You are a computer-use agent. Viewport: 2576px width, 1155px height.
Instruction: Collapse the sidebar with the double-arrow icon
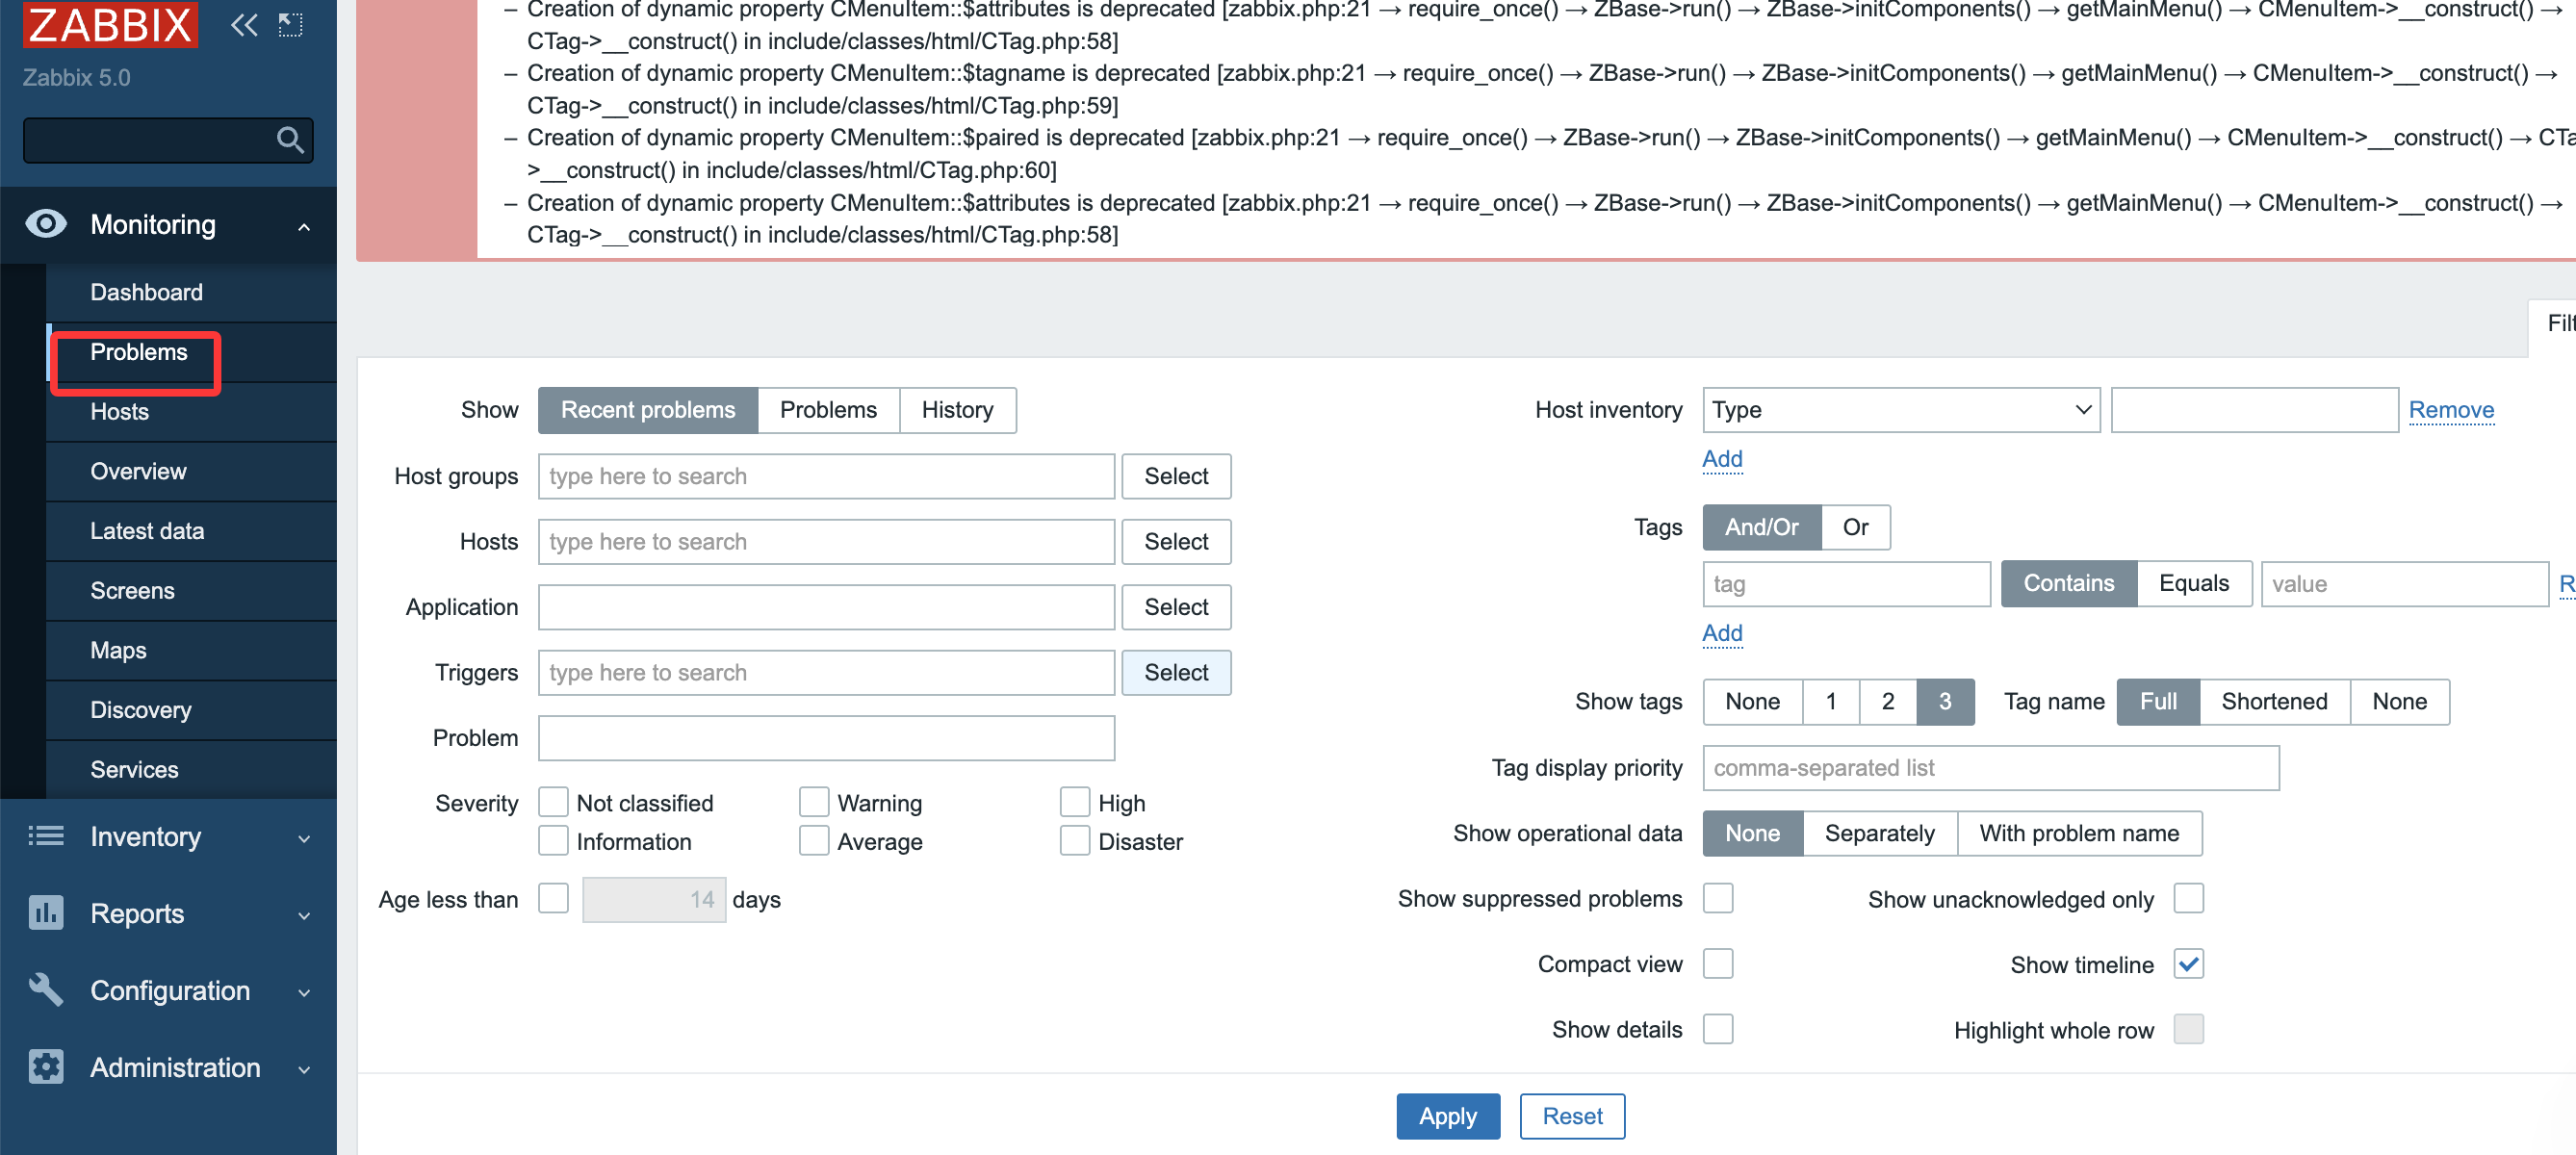click(244, 24)
